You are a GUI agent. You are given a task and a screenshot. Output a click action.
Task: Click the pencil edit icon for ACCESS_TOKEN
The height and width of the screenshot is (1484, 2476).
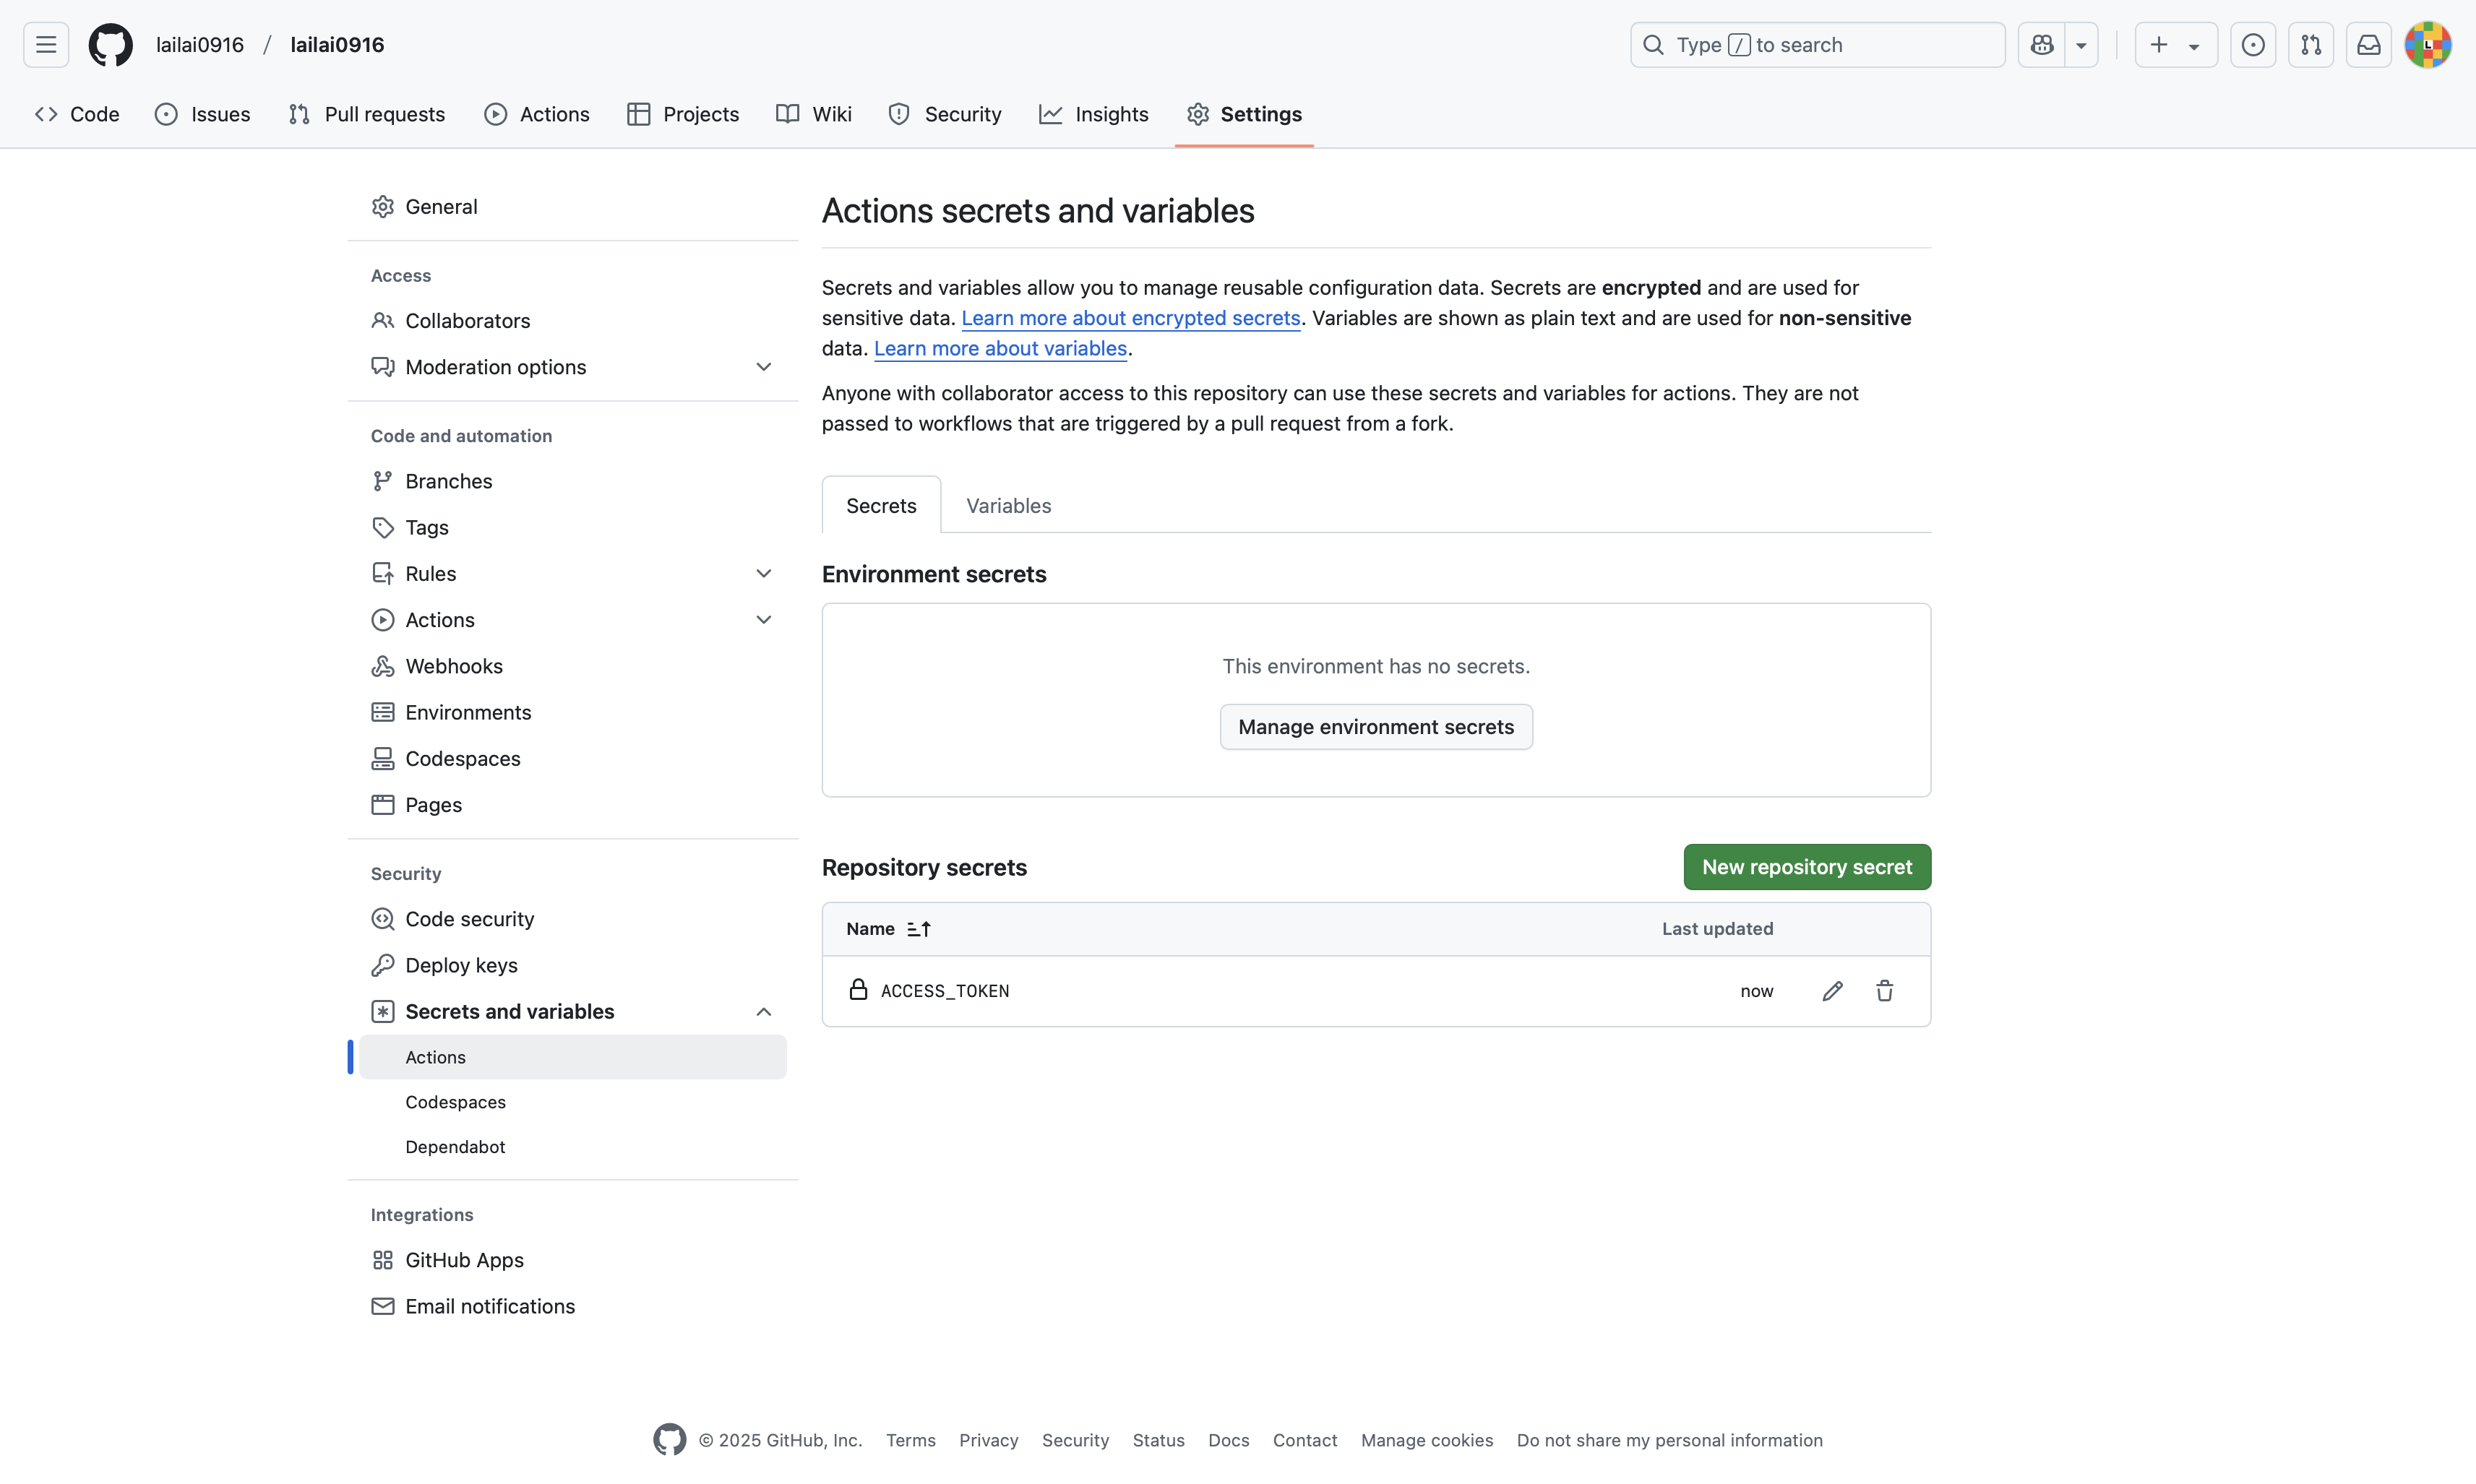(x=1832, y=991)
